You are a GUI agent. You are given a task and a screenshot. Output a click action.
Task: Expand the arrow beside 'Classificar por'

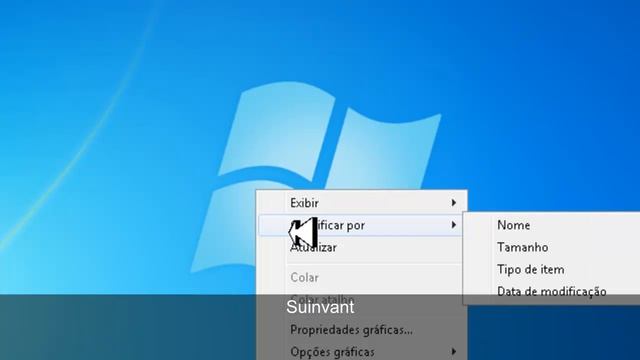(453, 225)
